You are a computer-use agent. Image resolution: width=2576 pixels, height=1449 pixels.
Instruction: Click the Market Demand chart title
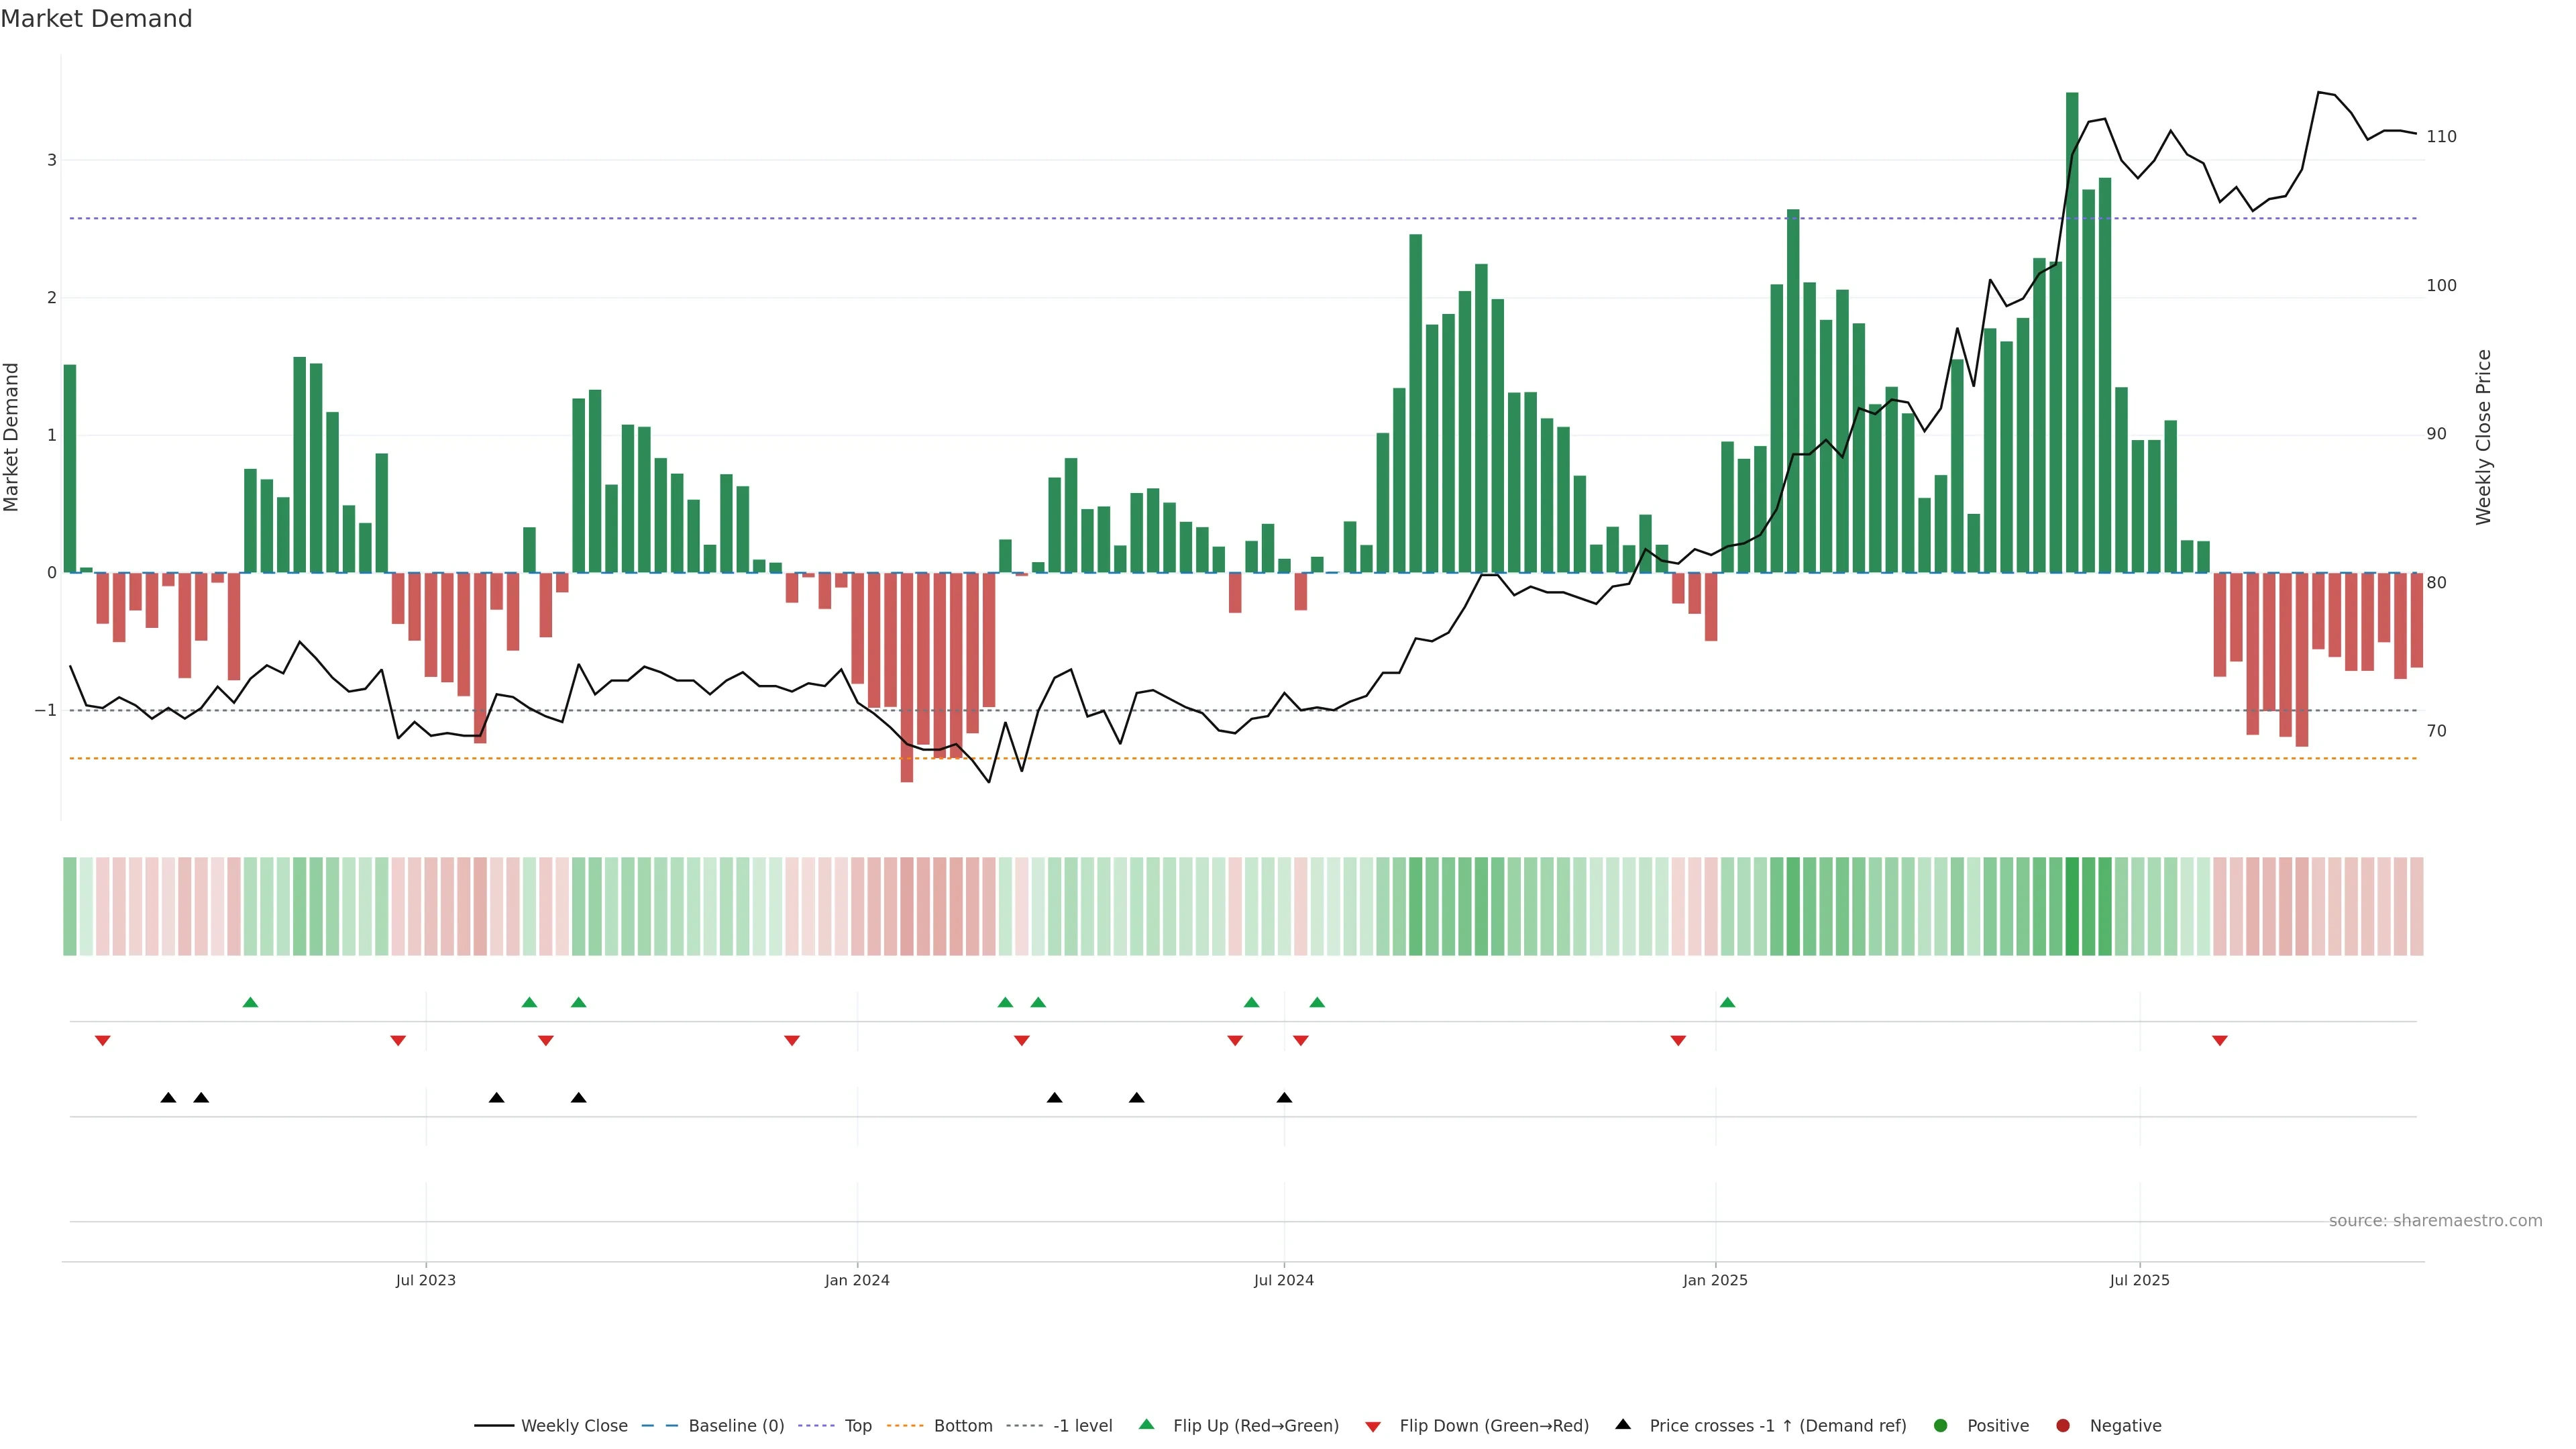pyautogui.click(x=96, y=19)
